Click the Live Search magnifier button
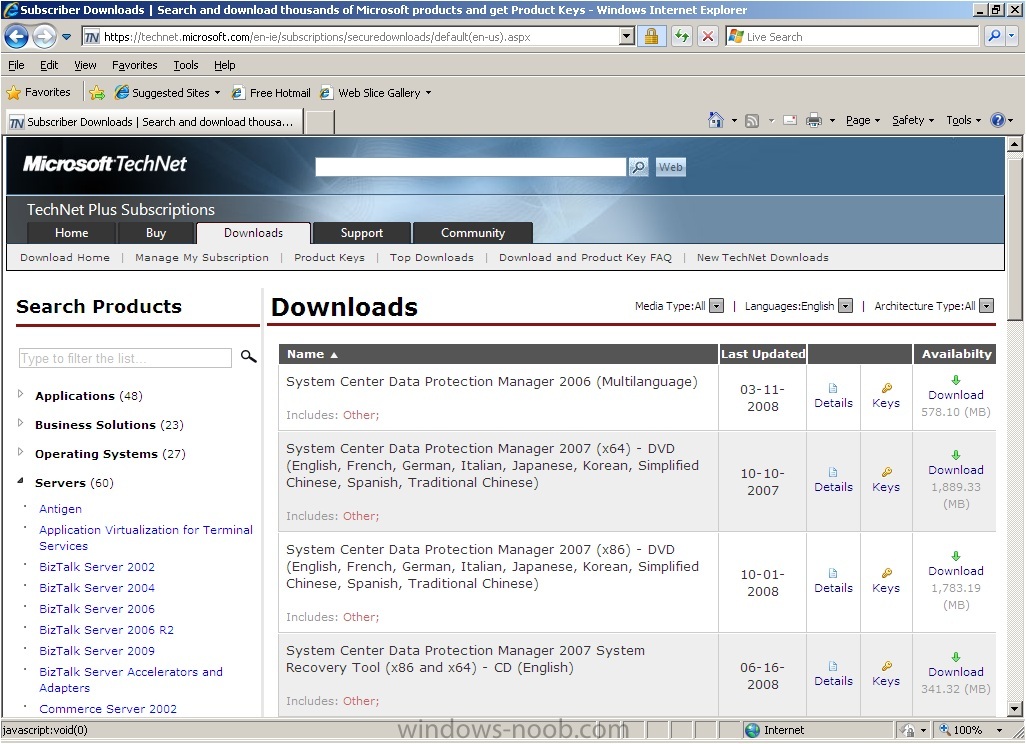Screen dimensions: 1026x744 [994, 37]
